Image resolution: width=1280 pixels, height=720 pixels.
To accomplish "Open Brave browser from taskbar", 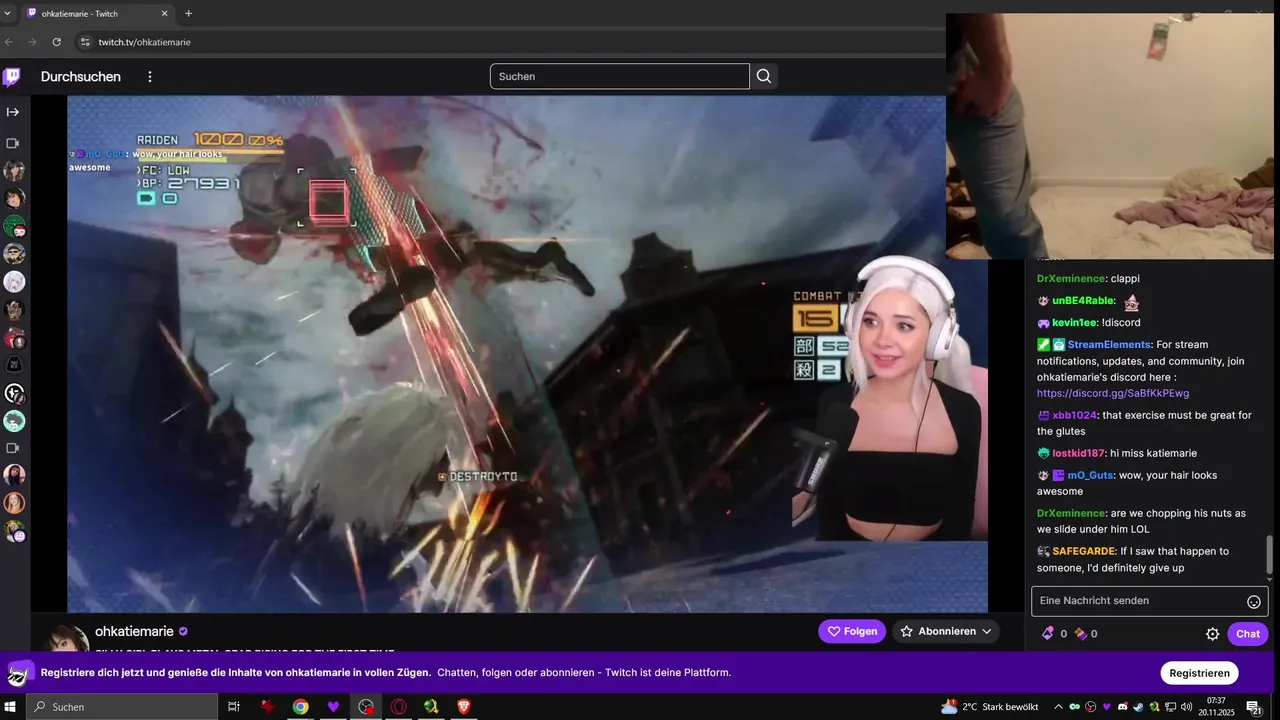I will (463, 707).
